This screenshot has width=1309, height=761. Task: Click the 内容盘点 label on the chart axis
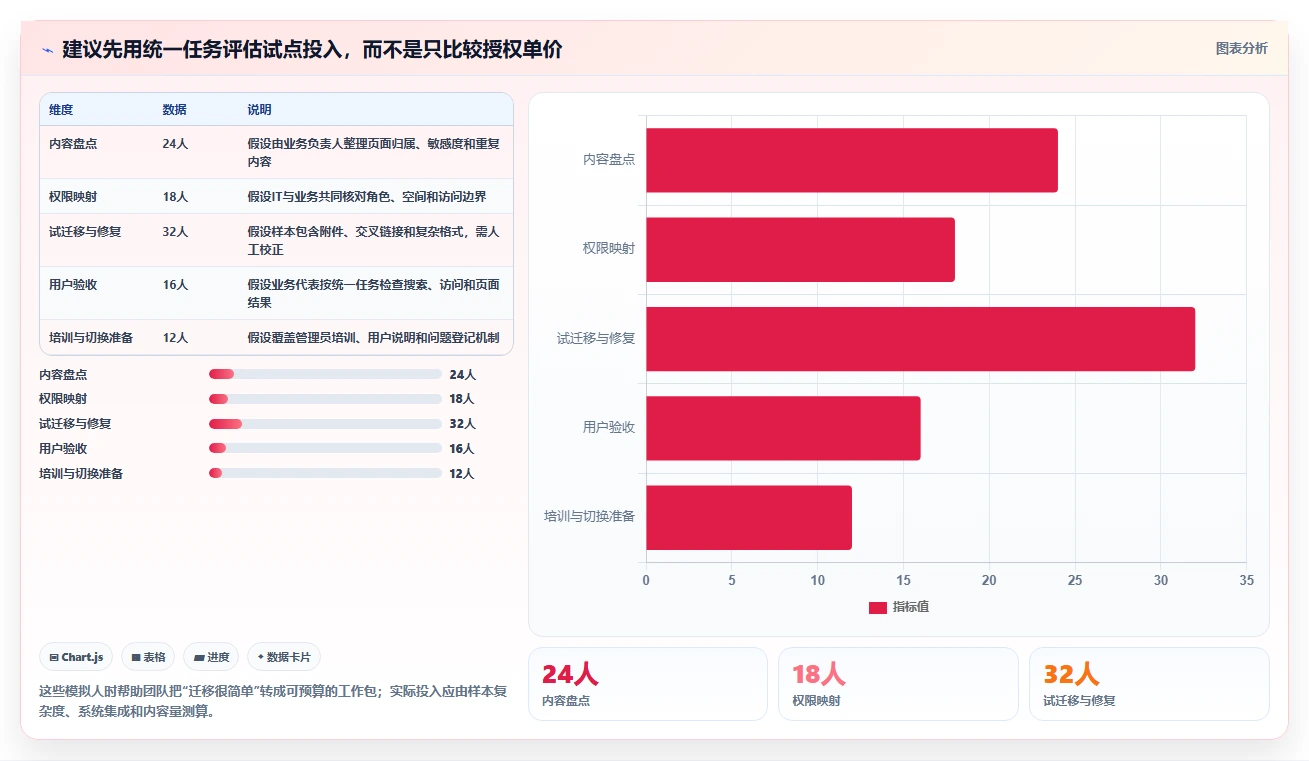tap(609, 159)
